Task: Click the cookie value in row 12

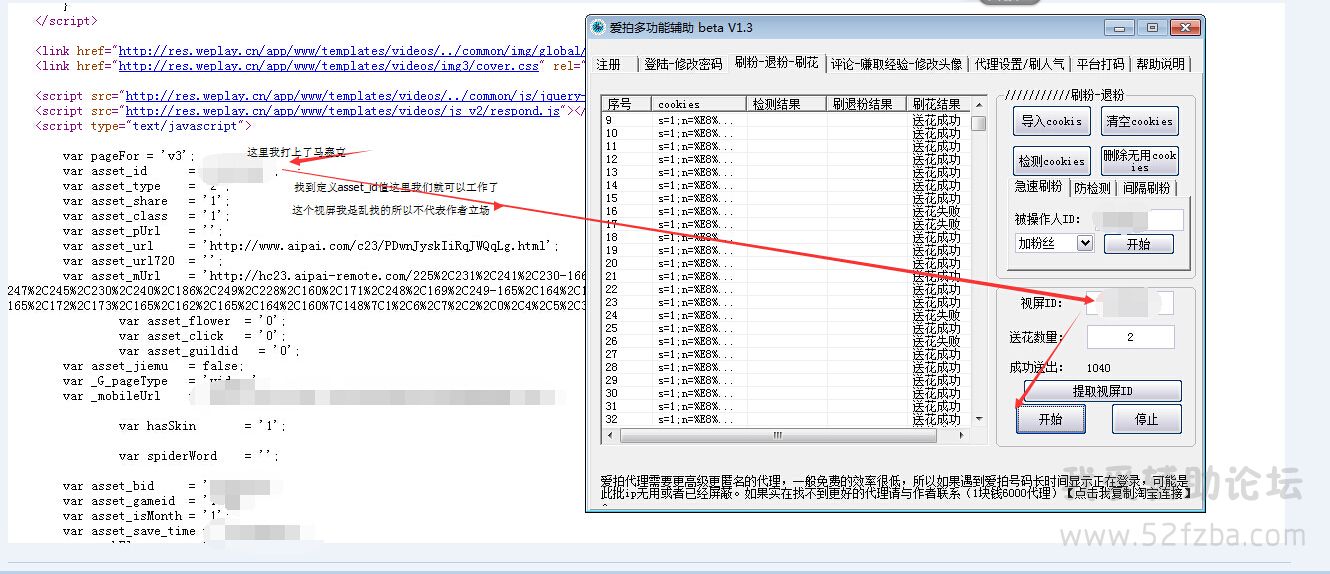Action: [695, 159]
